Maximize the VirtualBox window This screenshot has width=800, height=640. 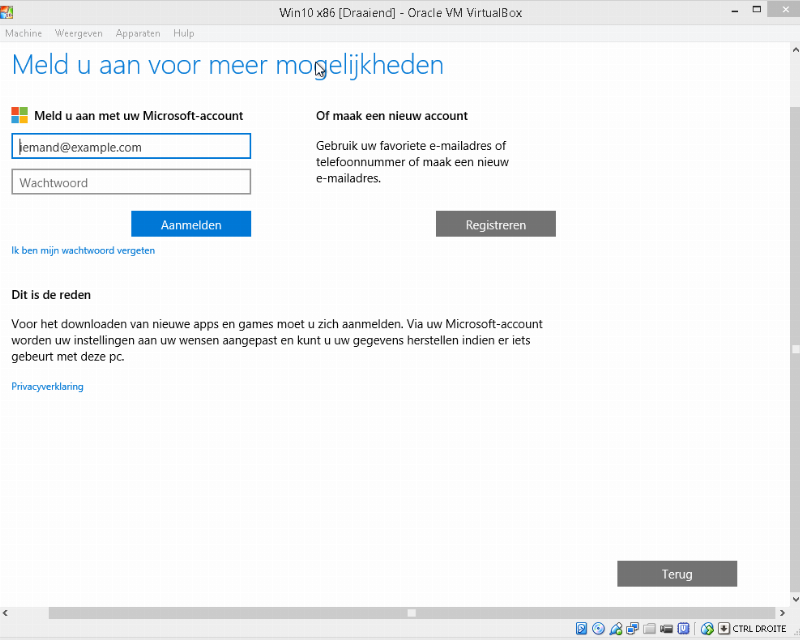[x=757, y=10]
